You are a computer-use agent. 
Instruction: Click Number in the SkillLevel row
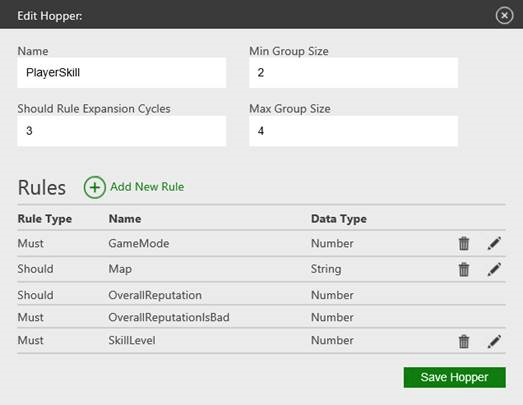coord(332,340)
